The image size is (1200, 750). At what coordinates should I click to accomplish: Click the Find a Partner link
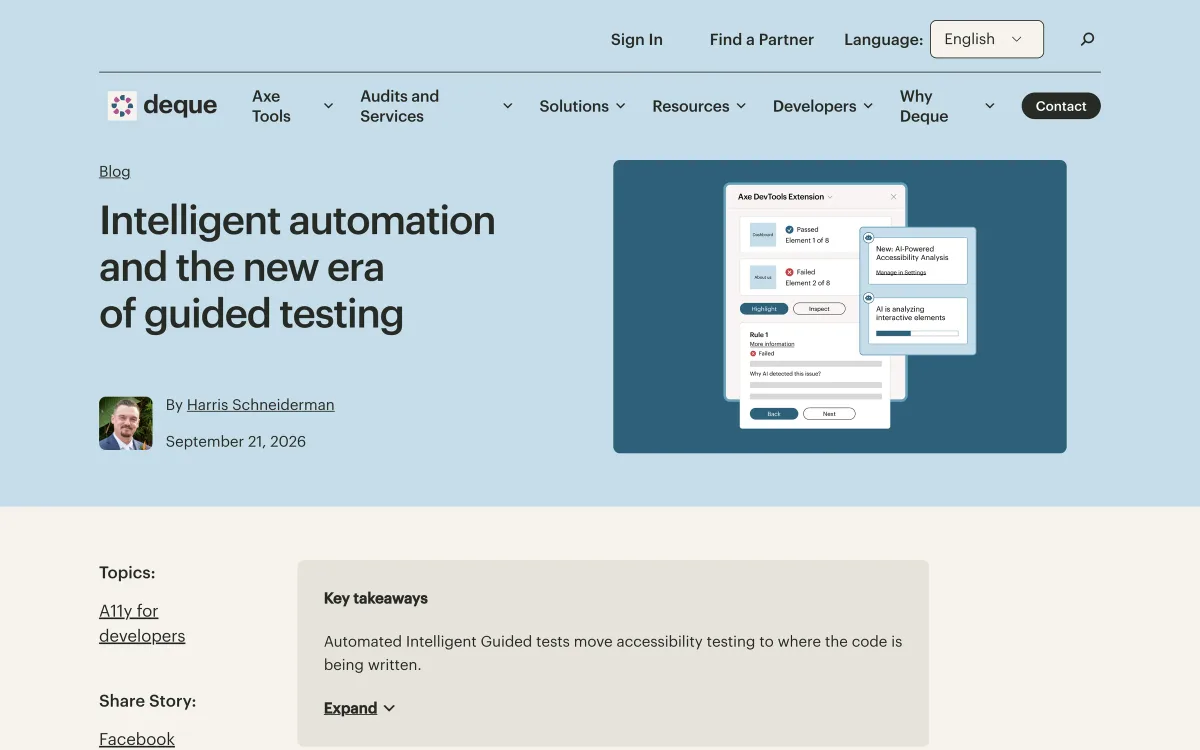pos(762,39)
